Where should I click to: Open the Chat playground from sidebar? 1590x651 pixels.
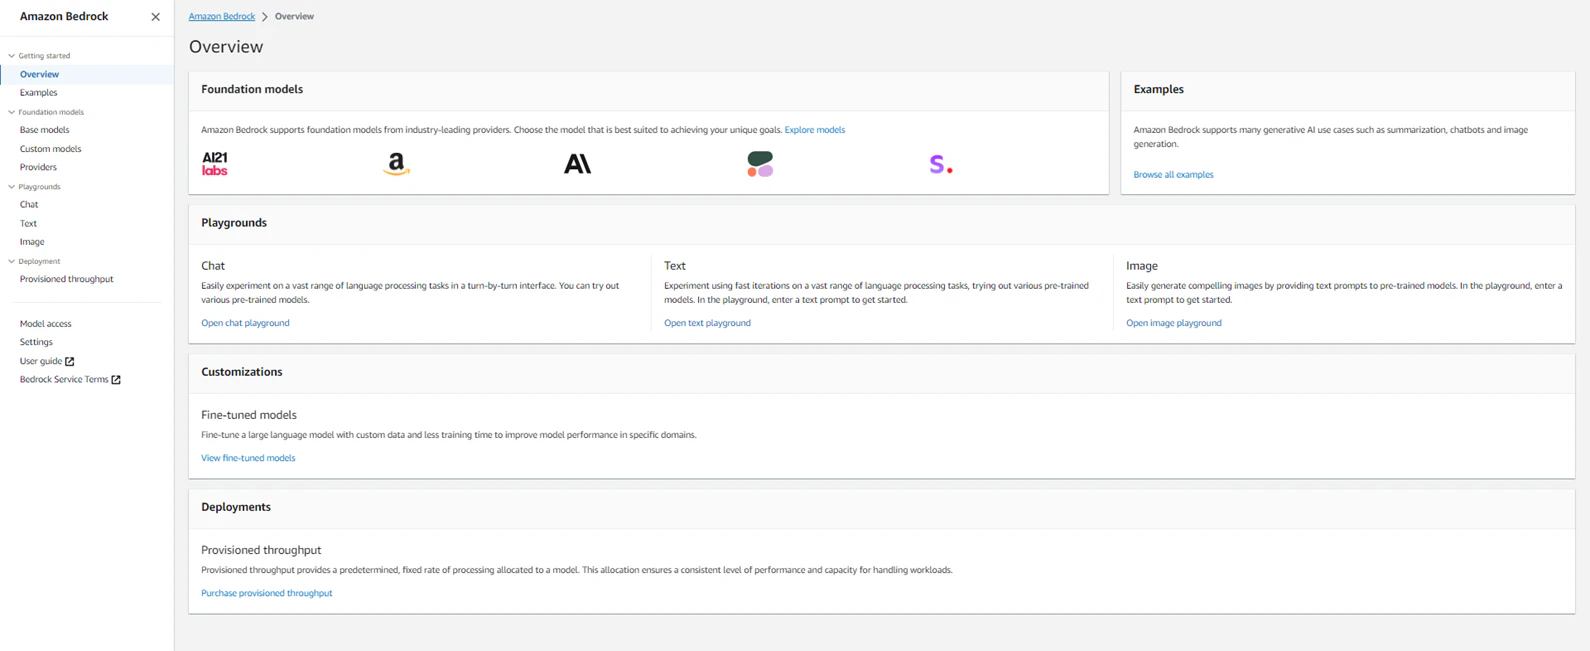pos(29,205)
